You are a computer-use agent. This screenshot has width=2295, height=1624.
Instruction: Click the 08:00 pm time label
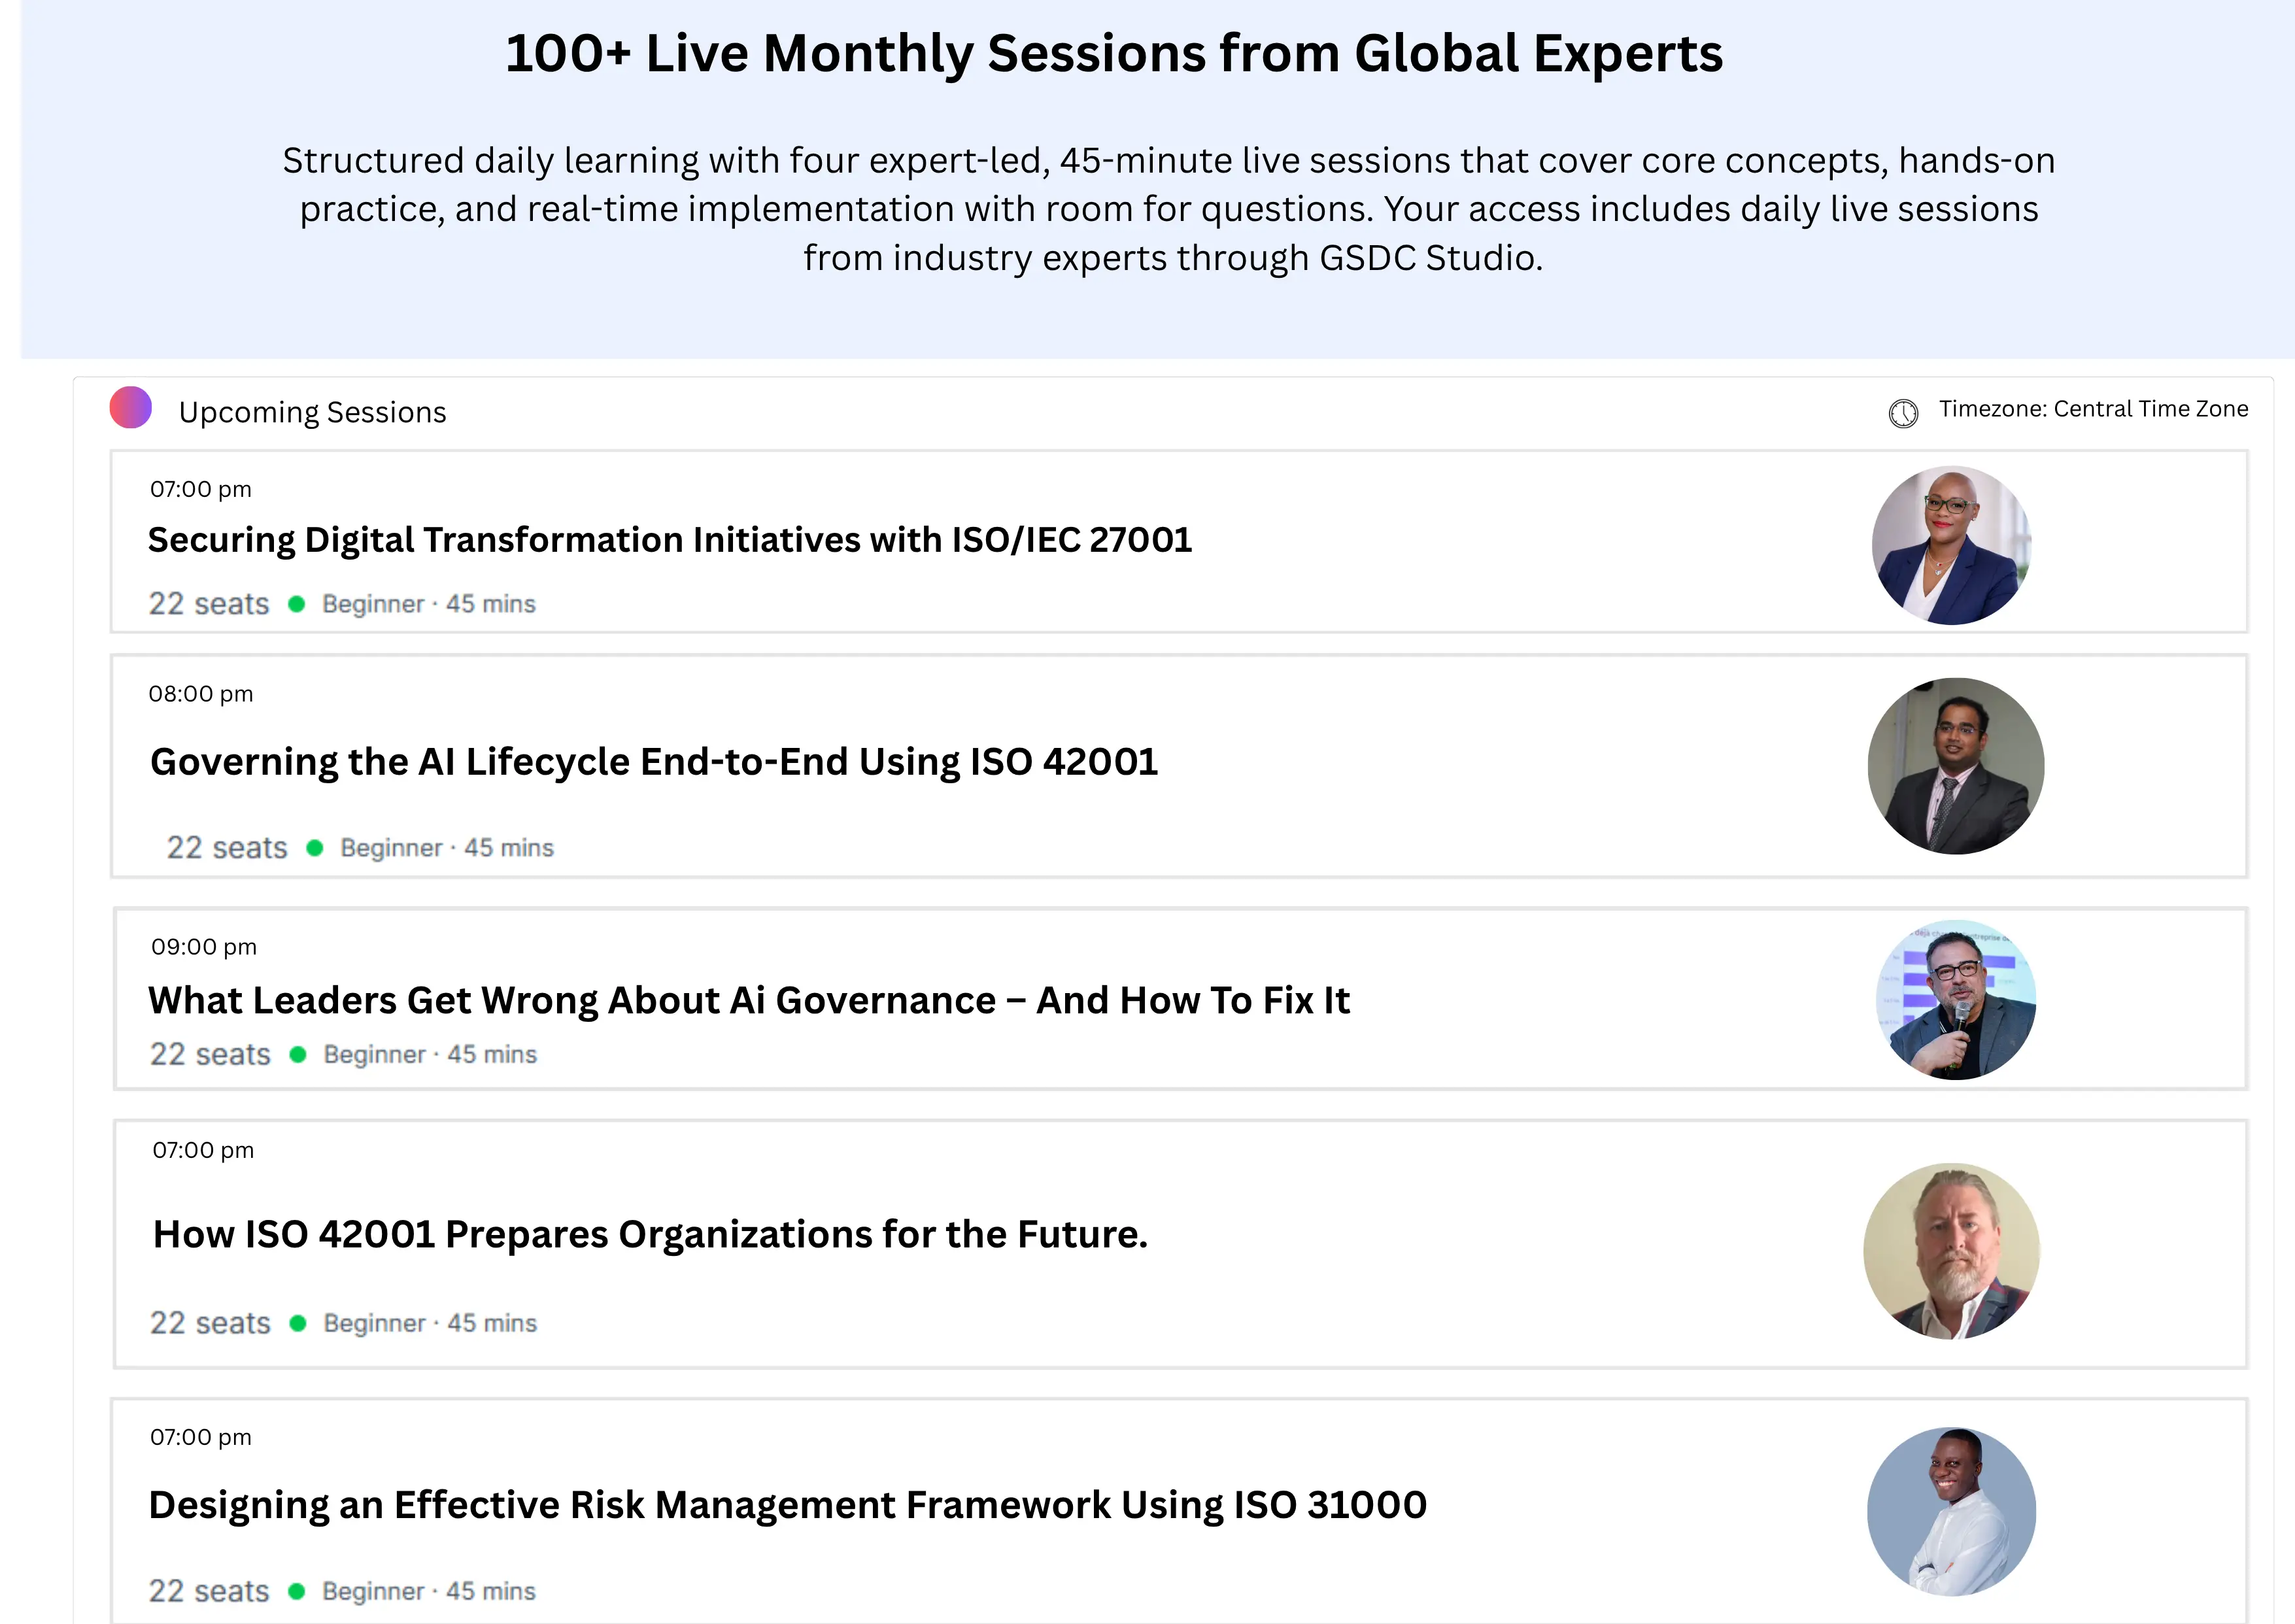tap(201, 694)
